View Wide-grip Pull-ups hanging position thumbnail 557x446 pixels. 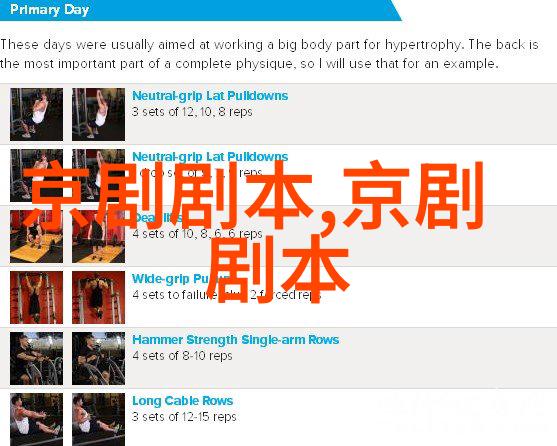pyautogui.click(x=37, y=298)
